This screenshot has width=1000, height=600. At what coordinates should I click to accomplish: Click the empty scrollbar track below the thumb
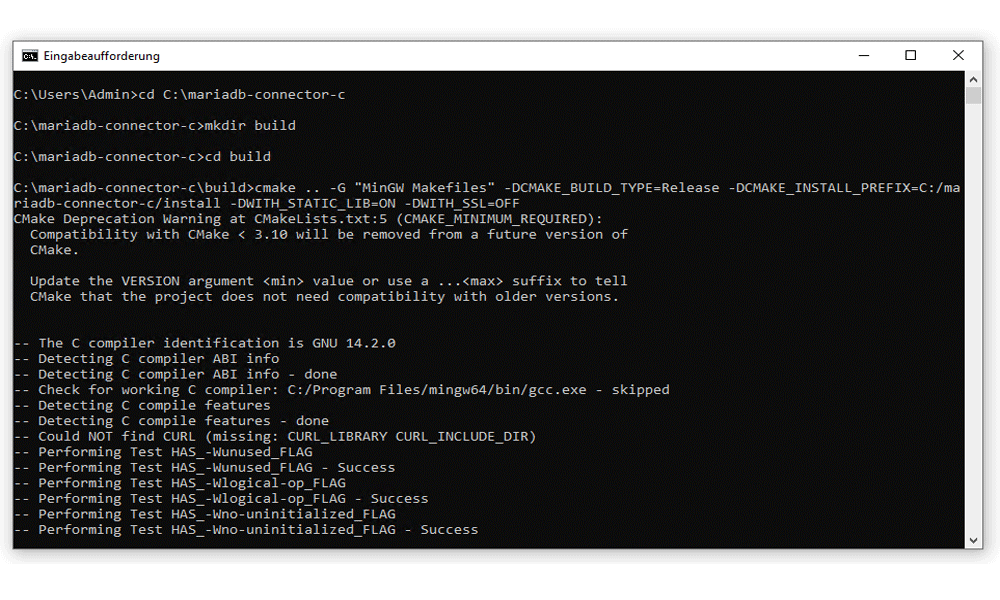973,319
